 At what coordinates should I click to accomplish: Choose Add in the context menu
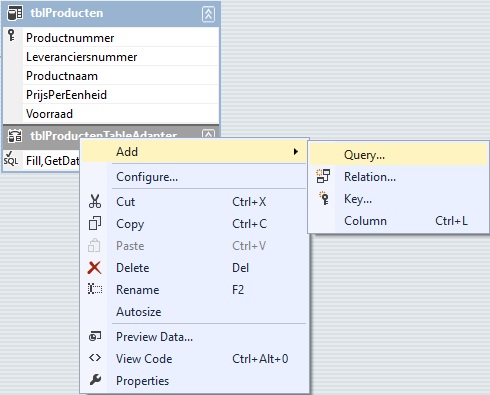pos(194,152)
